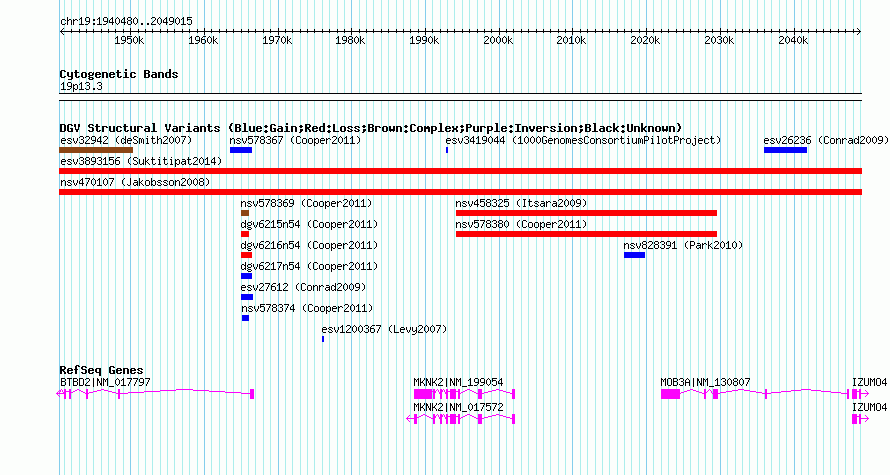The image size is (890, 475).
Task: Select the nsv578369 (Cooper2011) label
Action: (307, 204)
